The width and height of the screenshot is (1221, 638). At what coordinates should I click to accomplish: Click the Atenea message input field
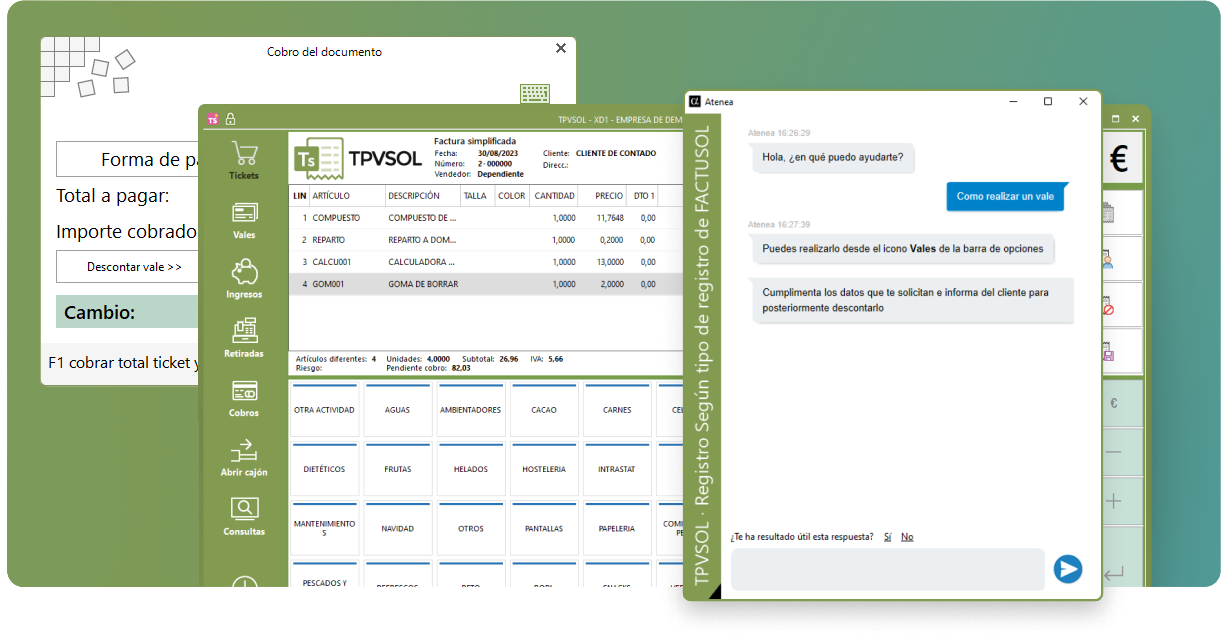[888, 569]
